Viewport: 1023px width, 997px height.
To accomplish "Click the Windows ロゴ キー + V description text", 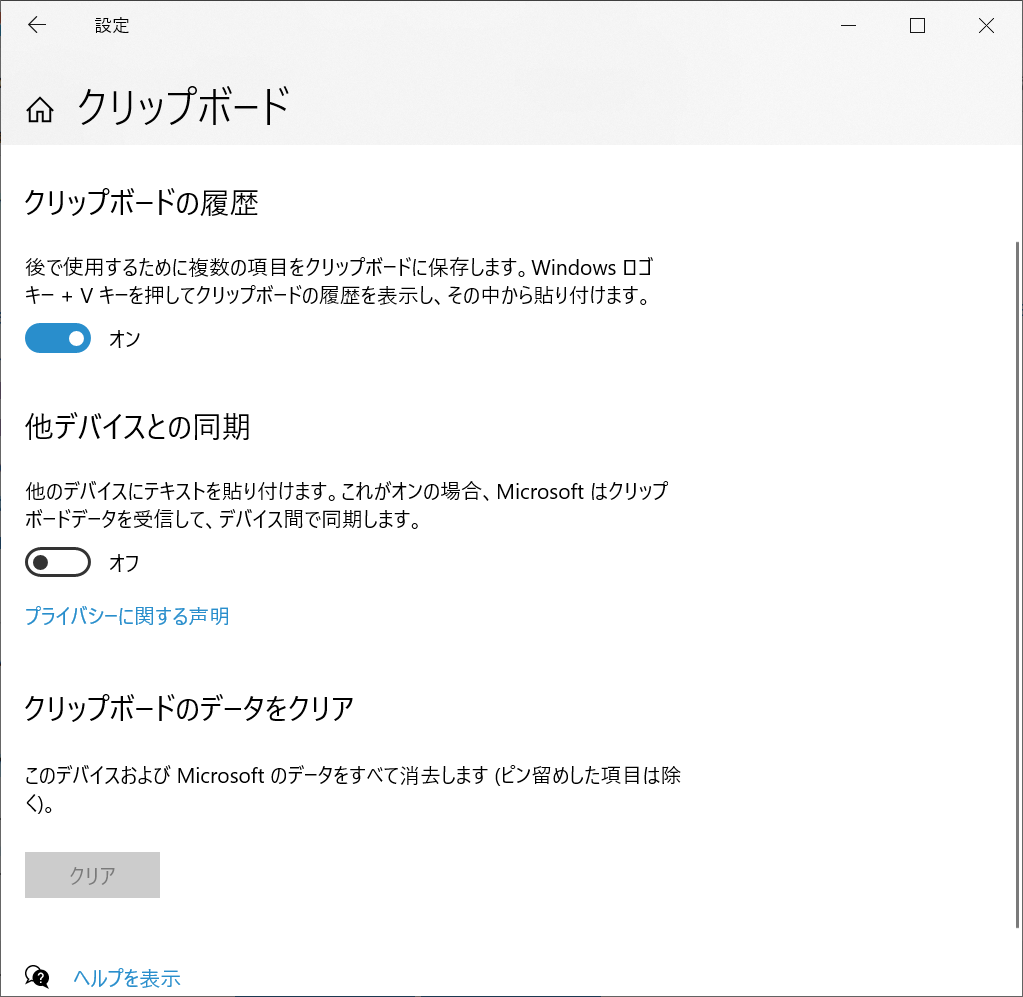I will (339, 281).
